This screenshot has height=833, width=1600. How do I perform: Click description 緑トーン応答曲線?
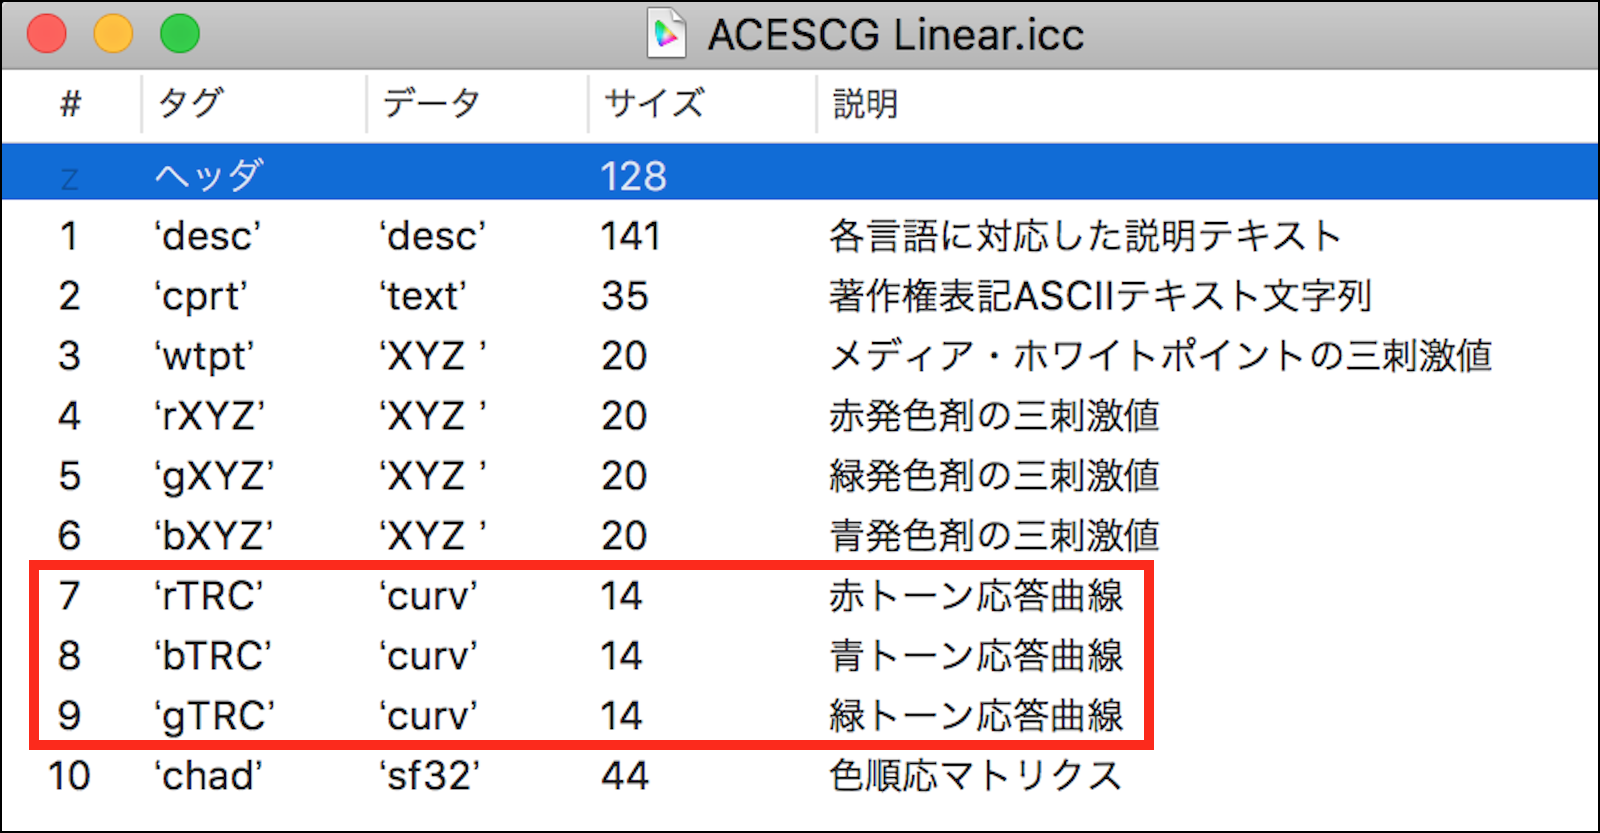coord(976,716)
